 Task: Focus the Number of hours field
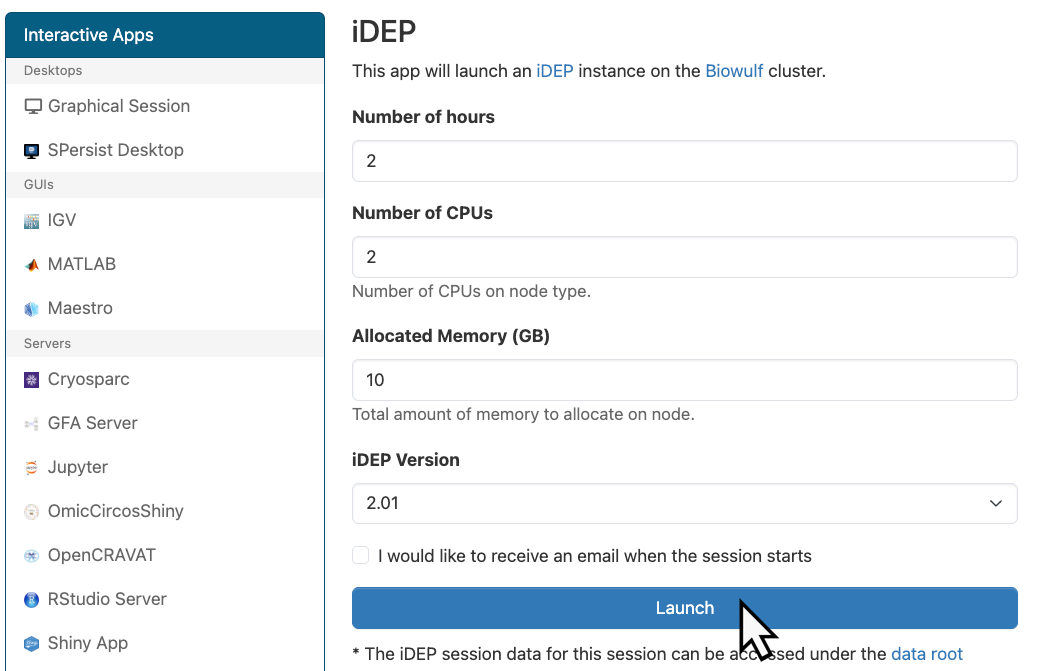coord(685,161)
